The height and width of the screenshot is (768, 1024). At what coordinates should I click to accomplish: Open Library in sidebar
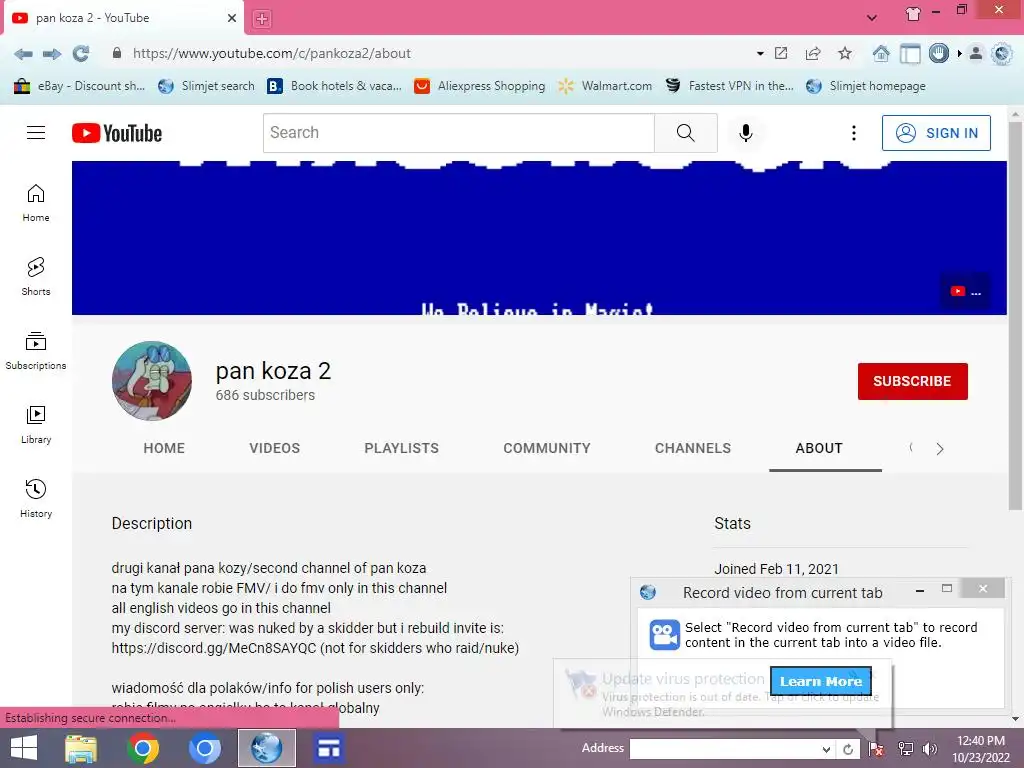pos(36,424)
